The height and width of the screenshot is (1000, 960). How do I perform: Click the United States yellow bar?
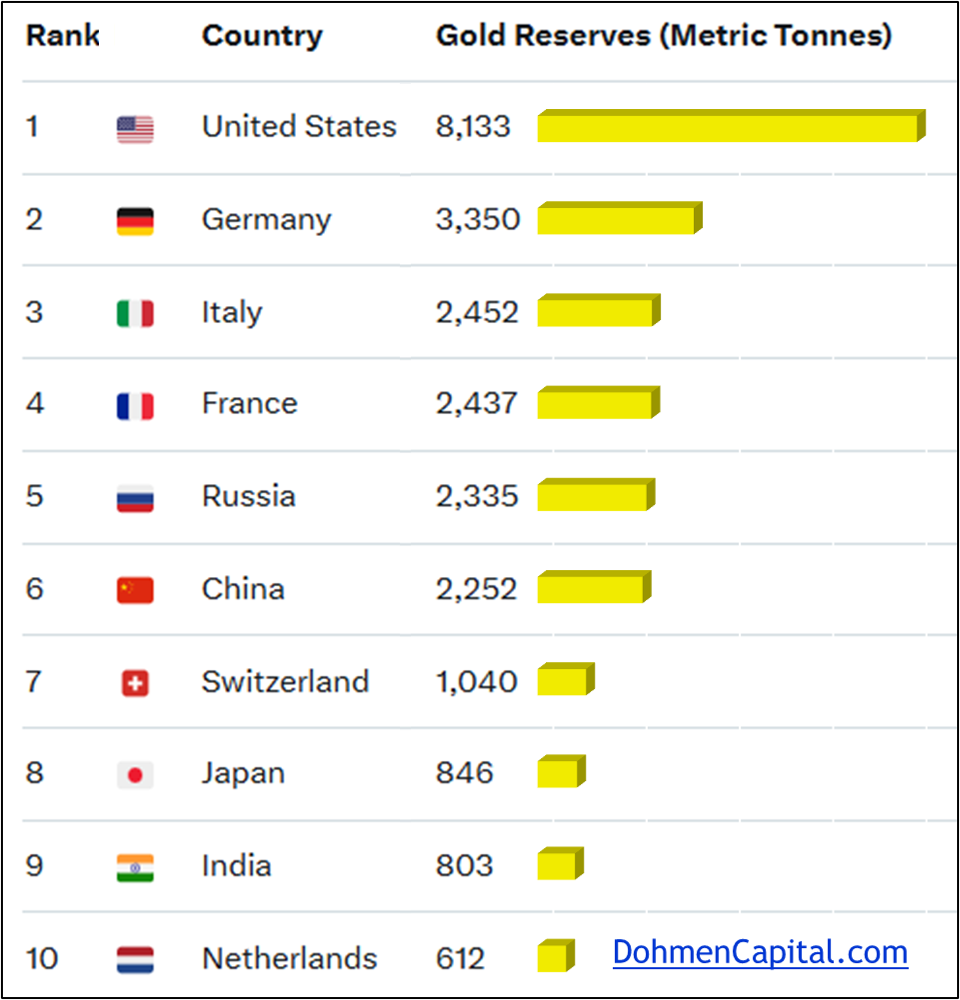coord(728,128)
